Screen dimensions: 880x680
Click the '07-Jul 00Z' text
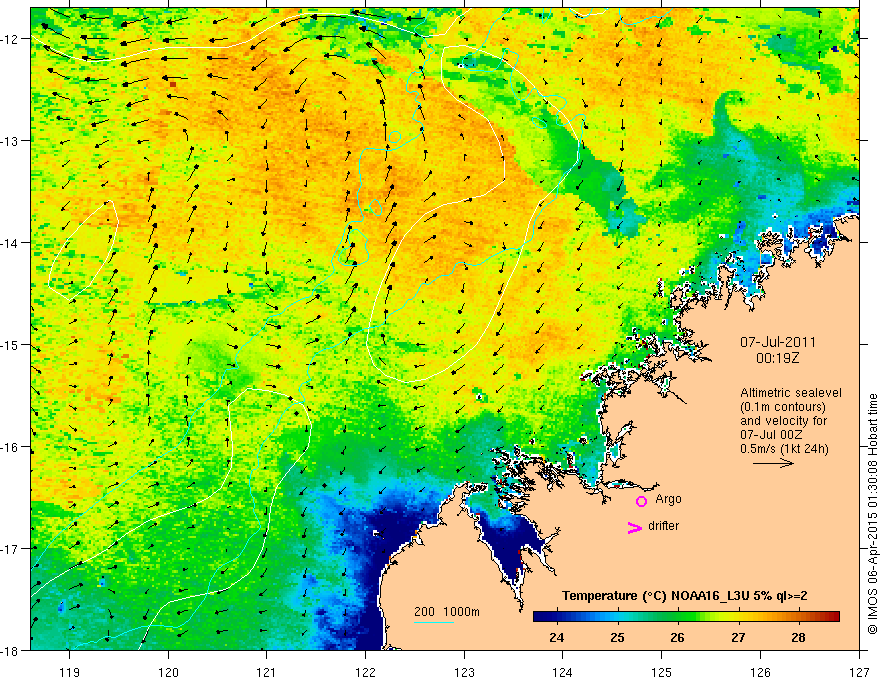771,435
